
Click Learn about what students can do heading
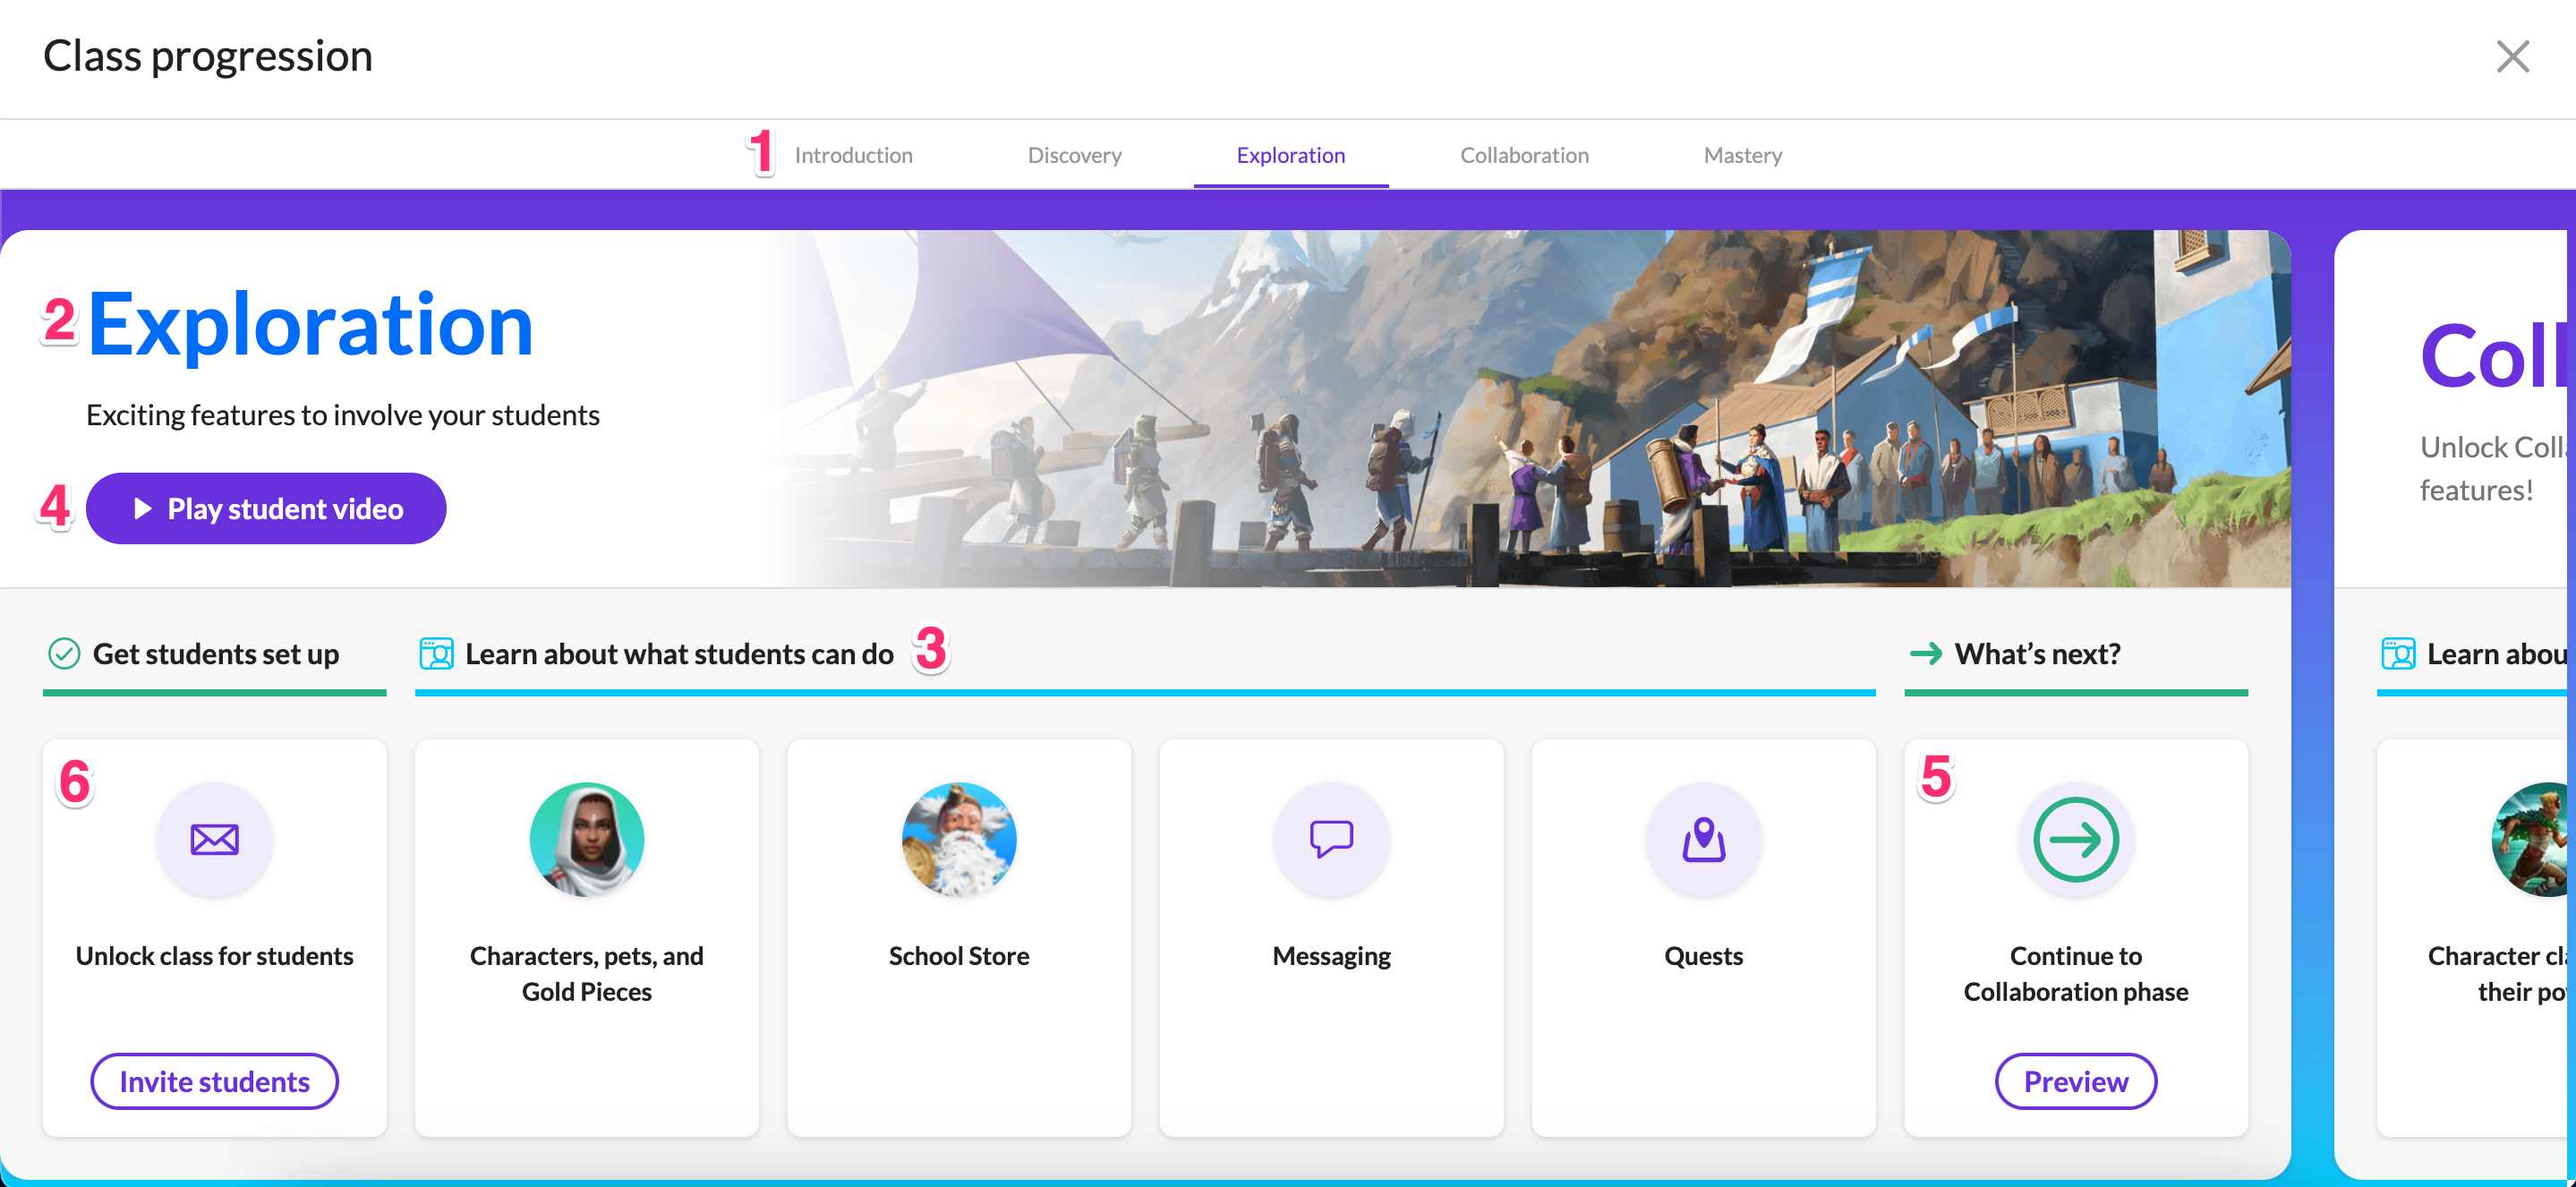(679, 654)
